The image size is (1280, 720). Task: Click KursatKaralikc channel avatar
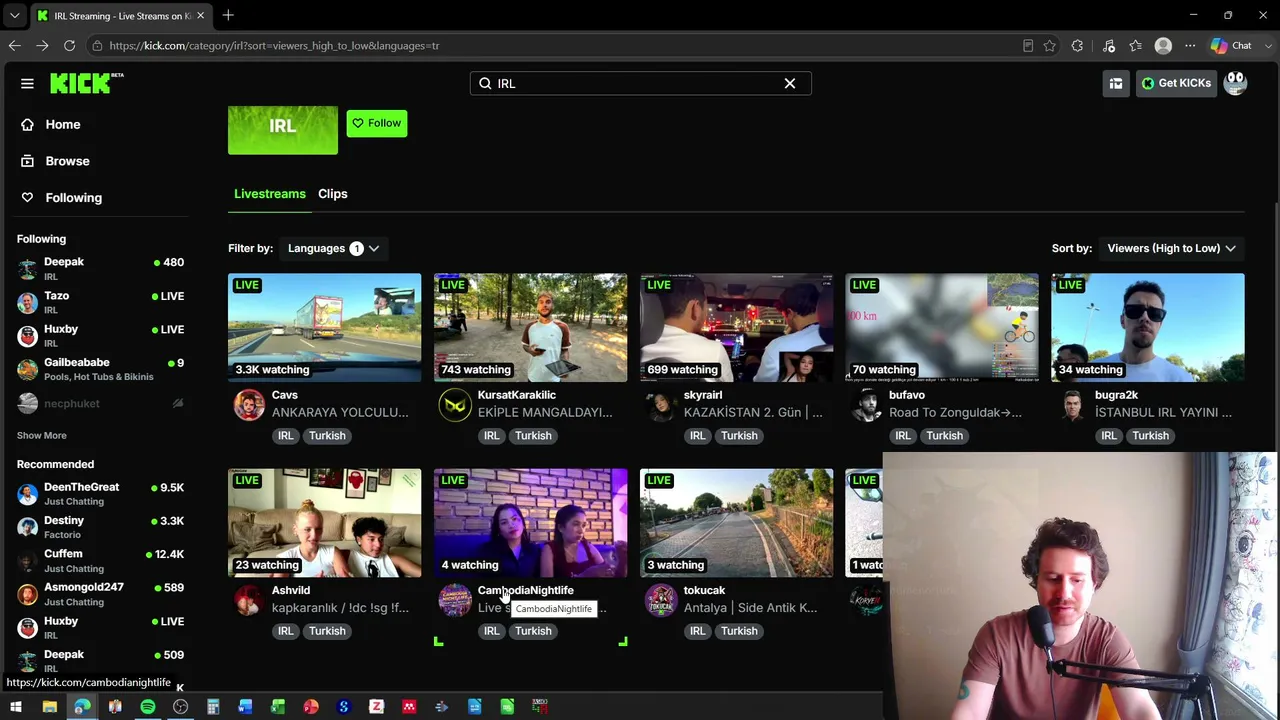point(455,405)
